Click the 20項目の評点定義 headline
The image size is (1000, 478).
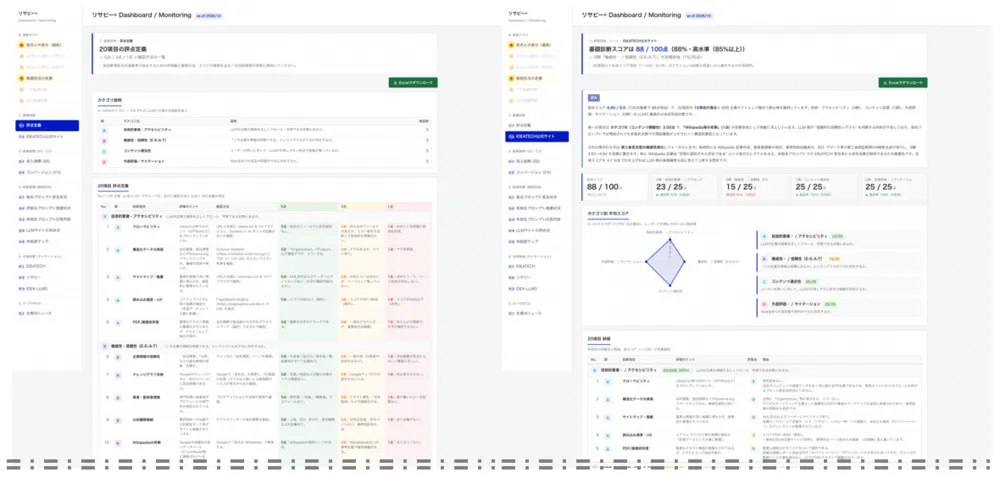[x=122, y=48]
